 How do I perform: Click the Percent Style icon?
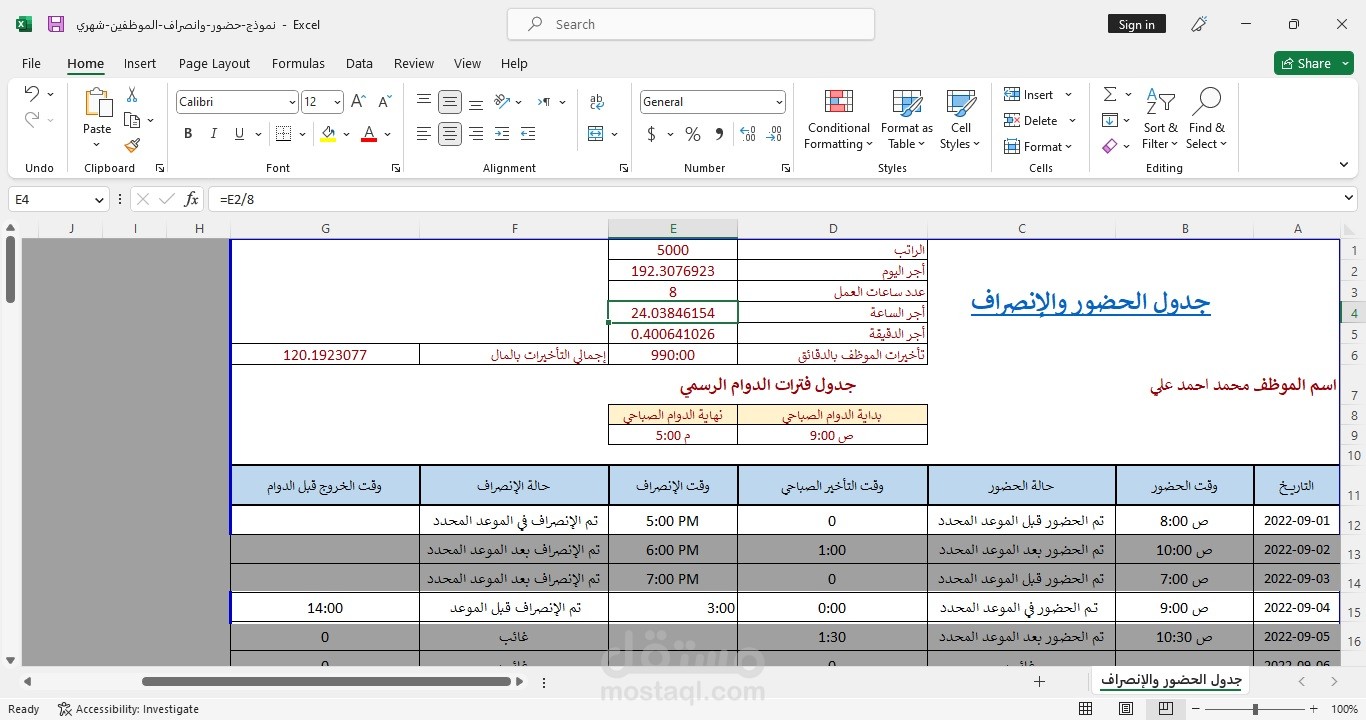(x=693, y=134)
